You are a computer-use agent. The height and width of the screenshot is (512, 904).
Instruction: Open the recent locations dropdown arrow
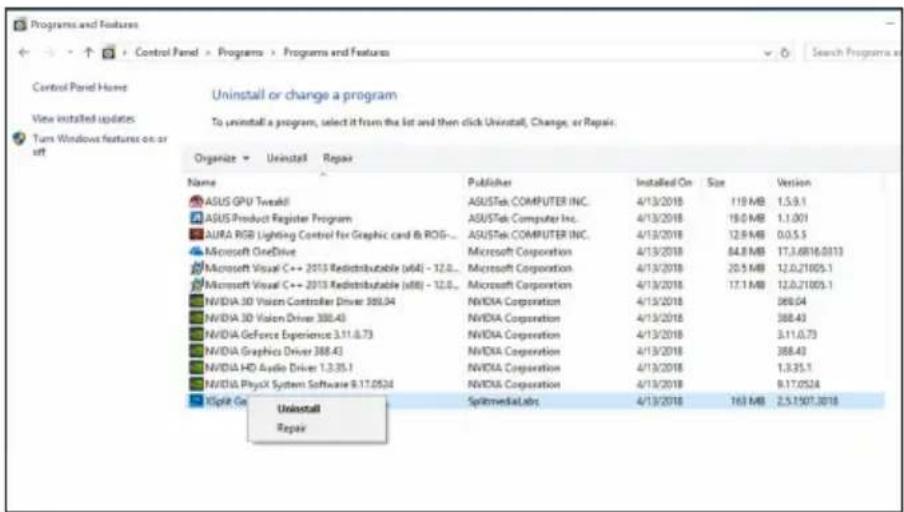(70, 52)
